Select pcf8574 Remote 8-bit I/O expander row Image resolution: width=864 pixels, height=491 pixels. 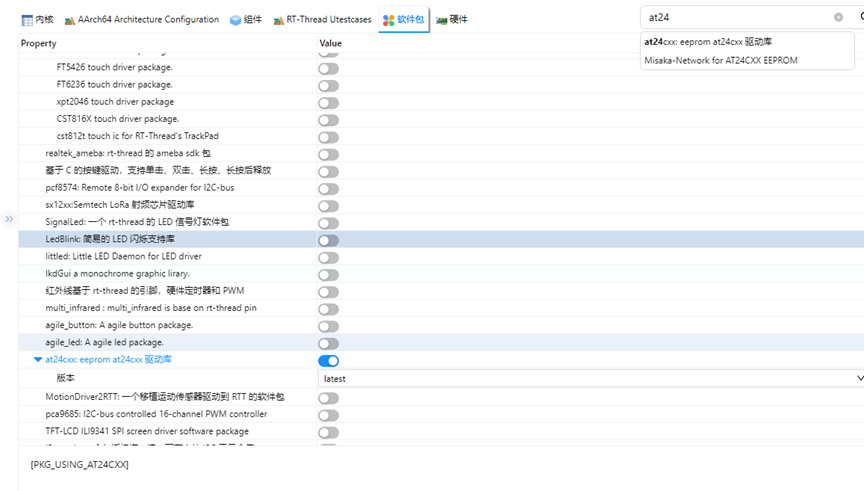click(140, 187)
